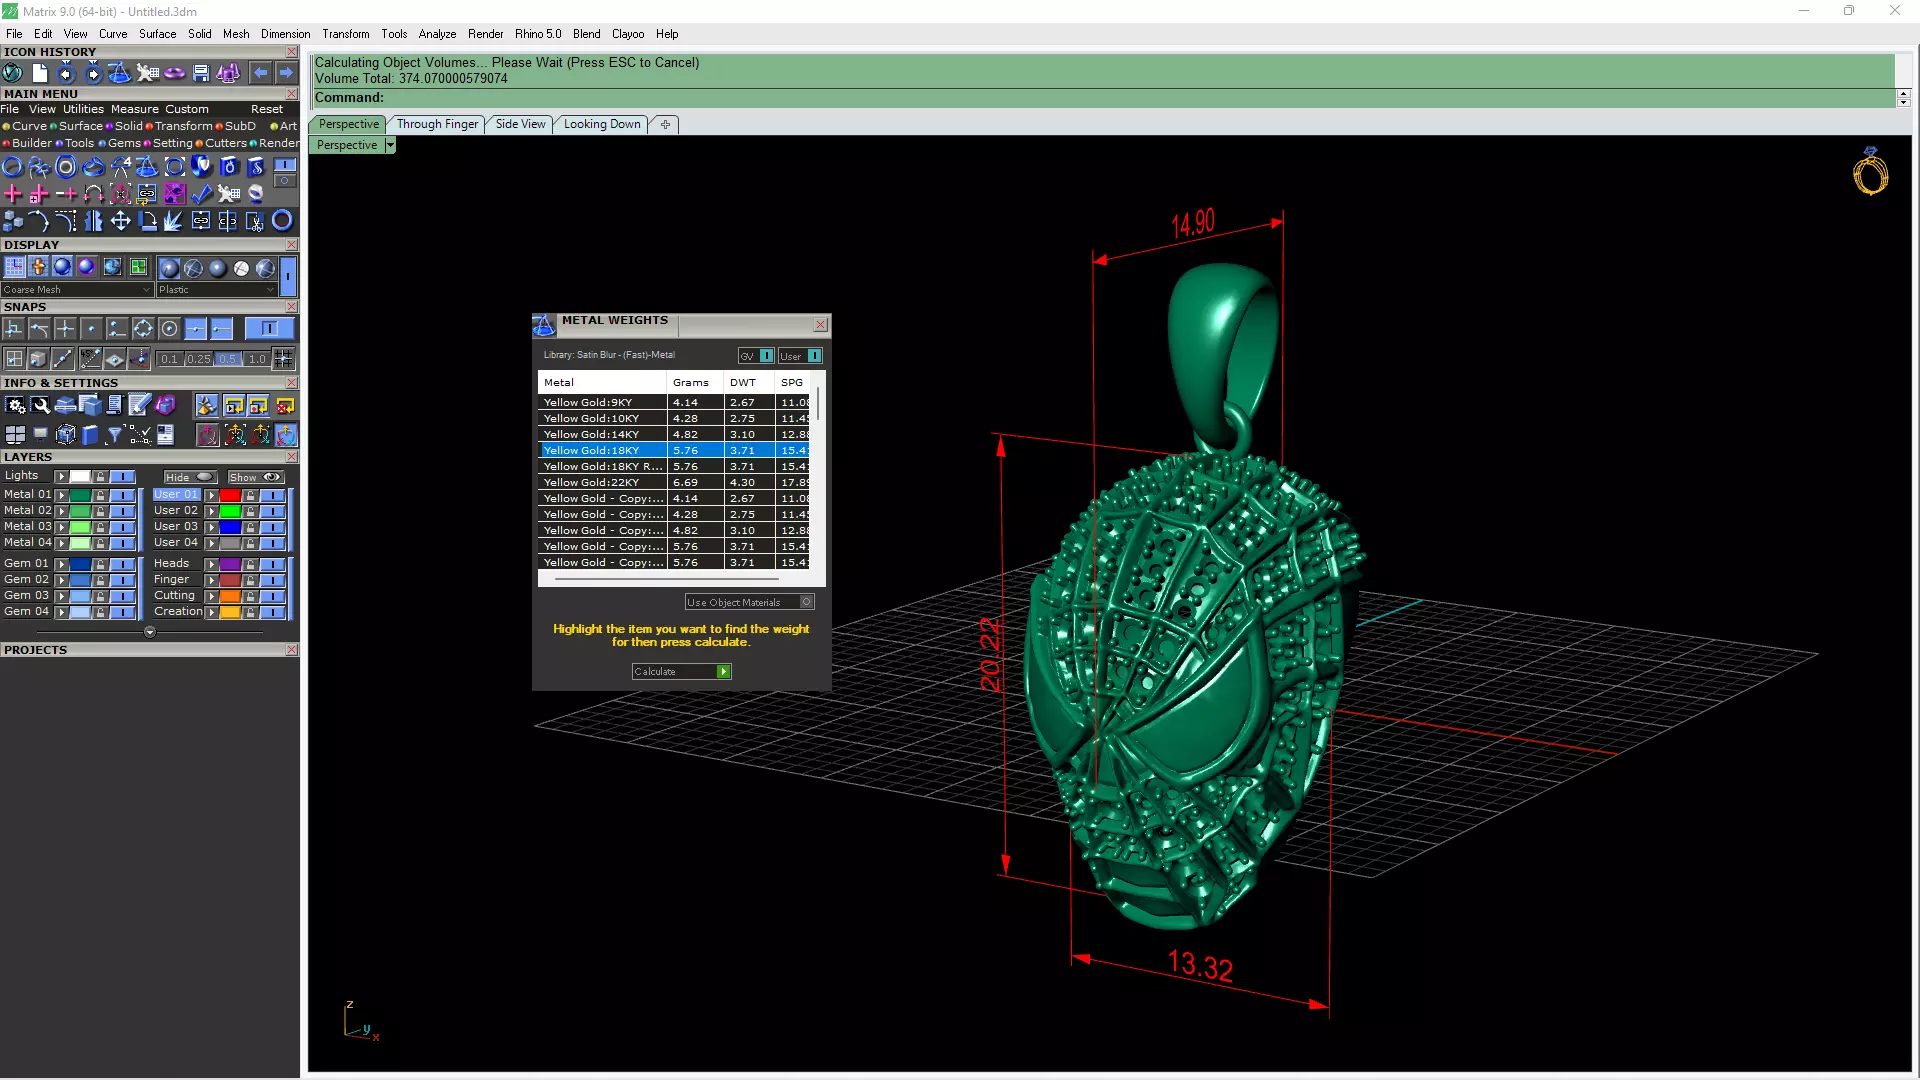
Task: Click the pink plus add tool
Action: [x=12, y=193]
